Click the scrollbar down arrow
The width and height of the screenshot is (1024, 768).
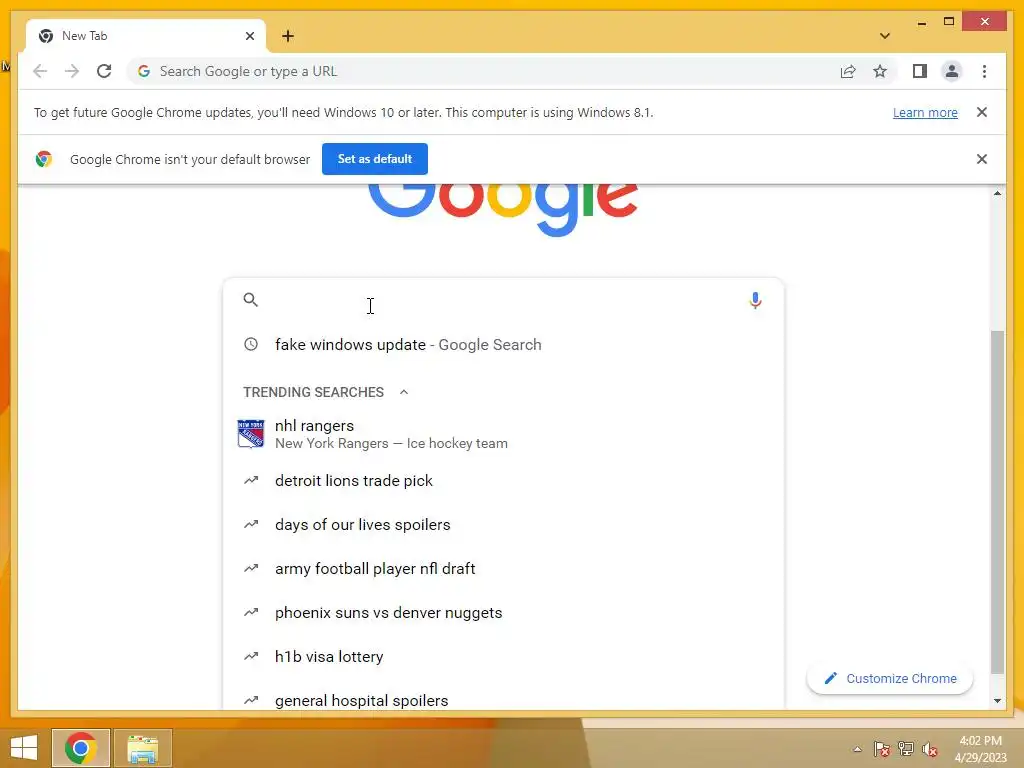[997, 701]
